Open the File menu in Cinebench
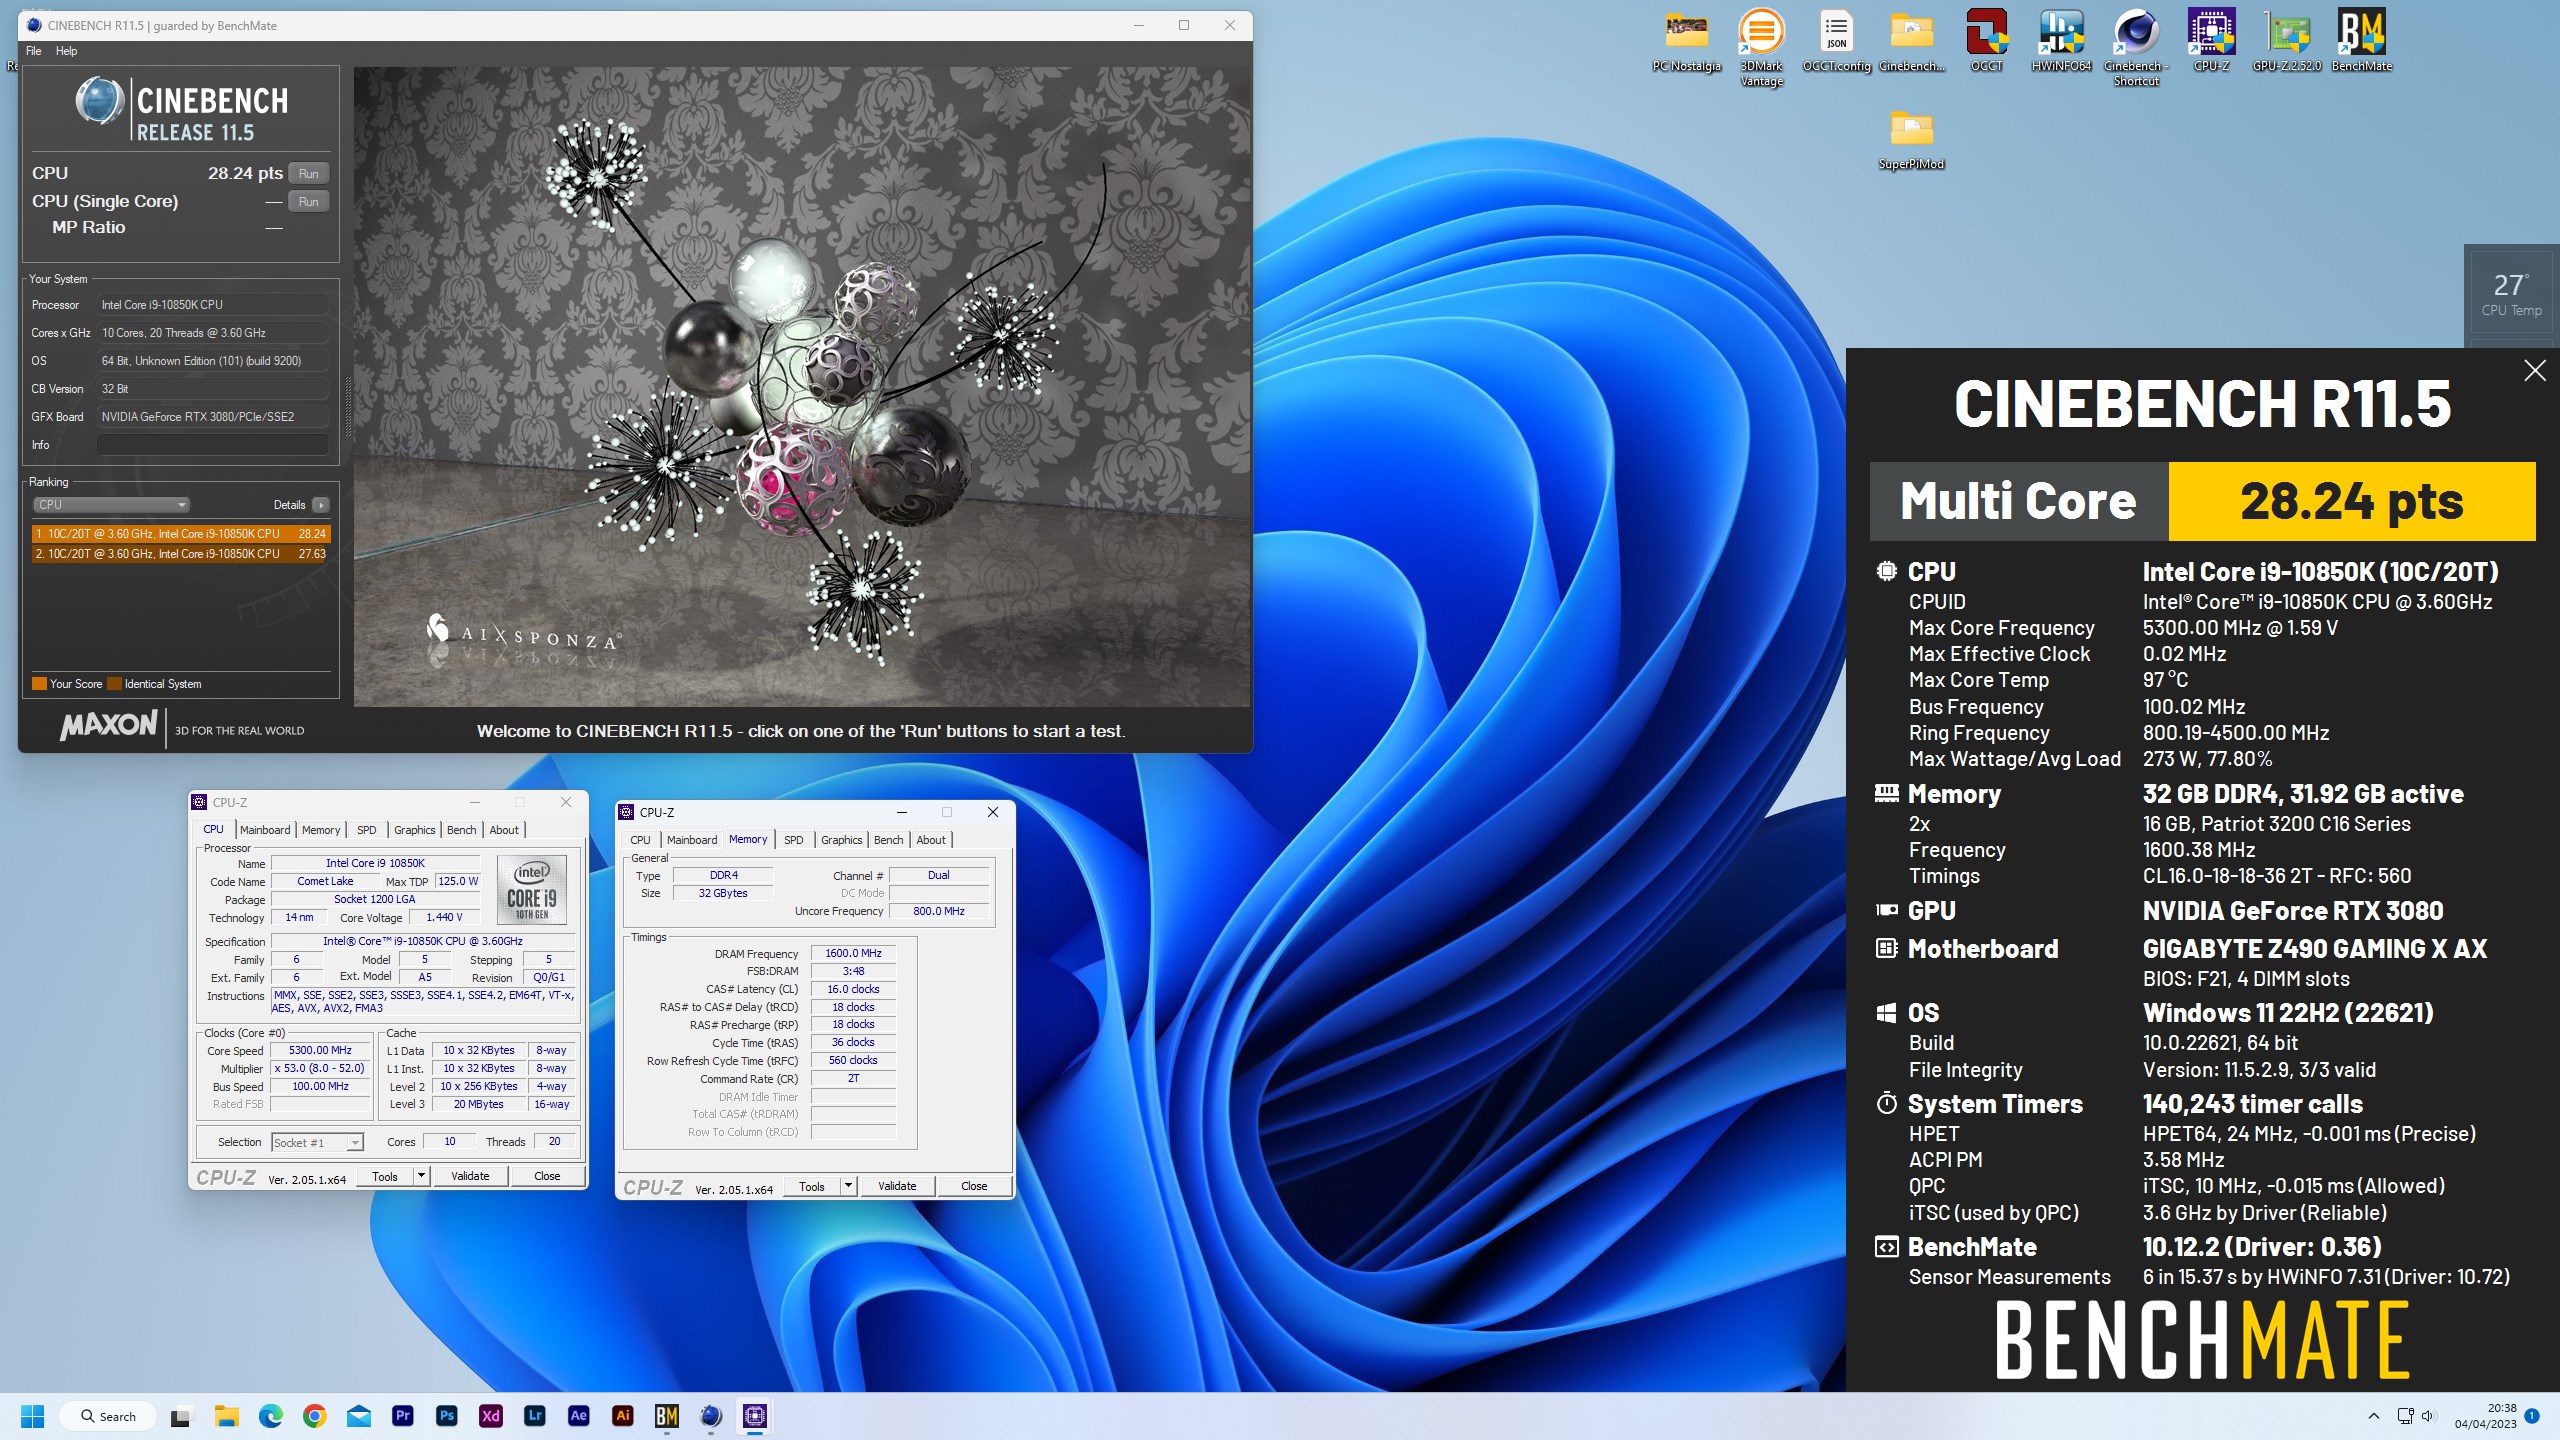Viewport: 2560px width, 1440px height. pyautogui.click(x=33, y=51)
